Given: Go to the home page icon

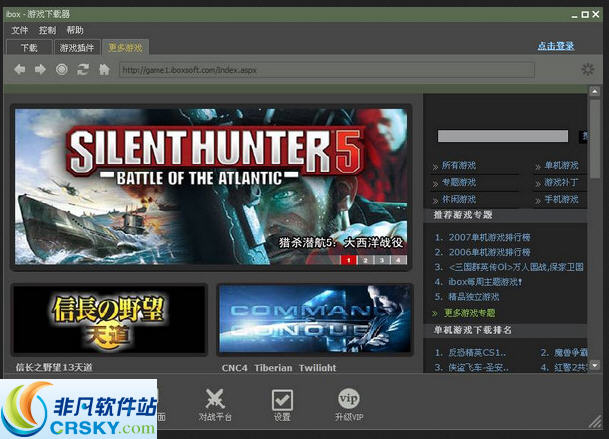Looking at the screenshot, I should 104,70.
